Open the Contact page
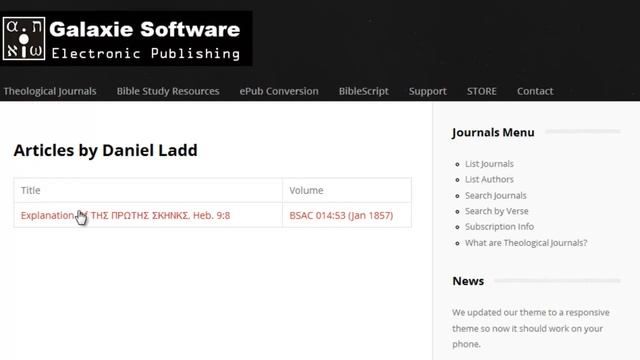640x360 pixels. [x=535, y=91]
